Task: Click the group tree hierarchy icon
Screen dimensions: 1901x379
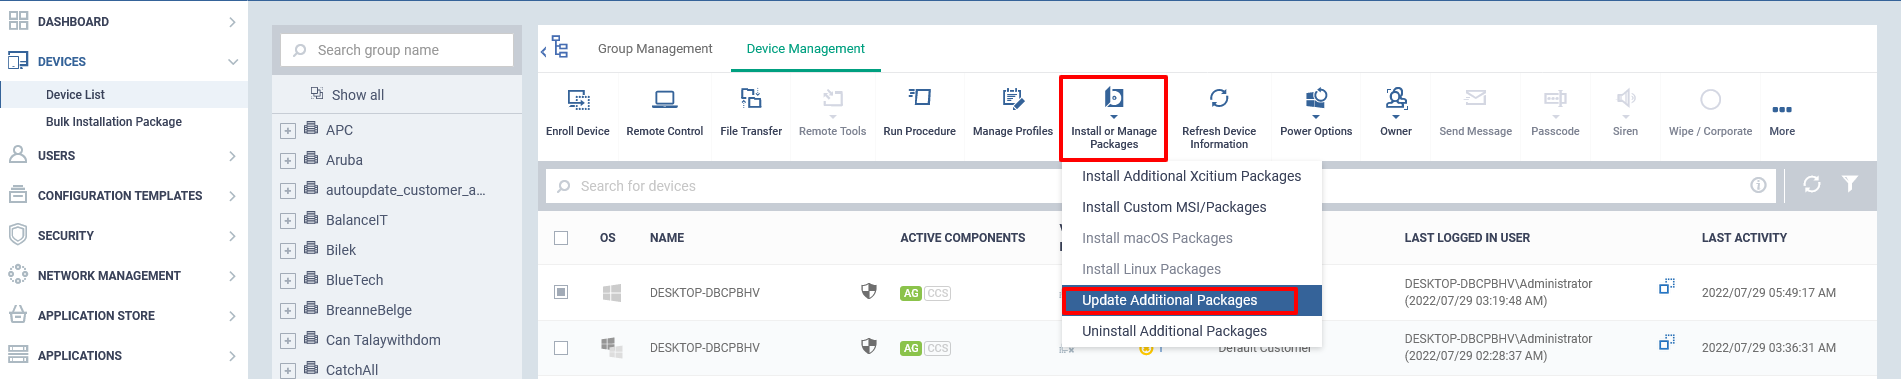Action: [560, 47]
